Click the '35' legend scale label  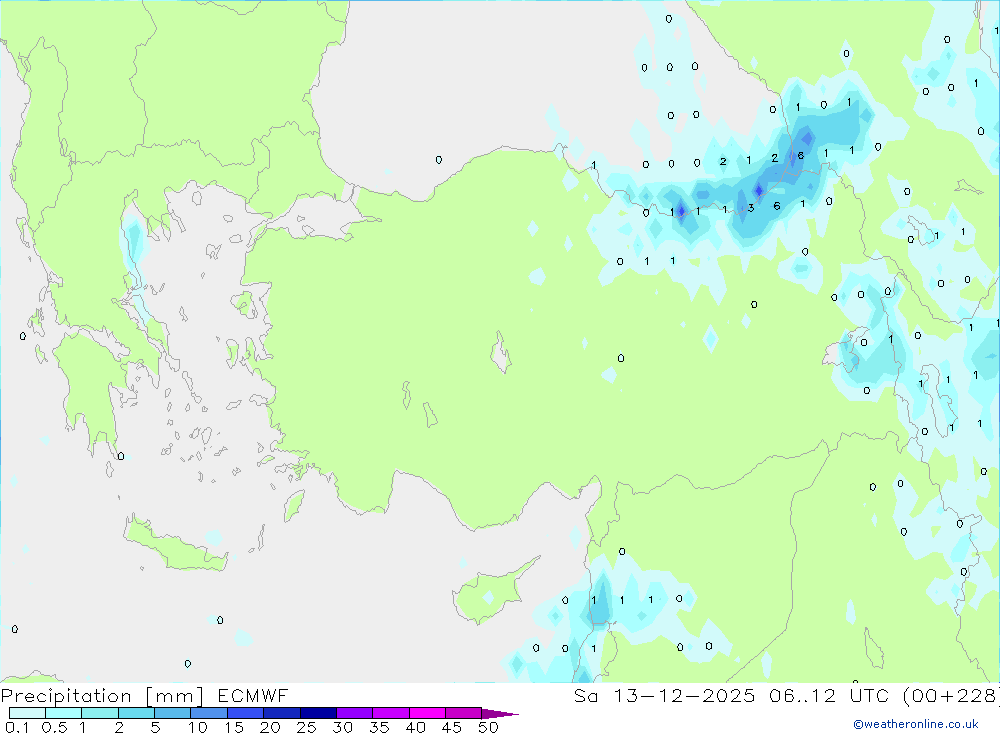click(x=379, y=727)
